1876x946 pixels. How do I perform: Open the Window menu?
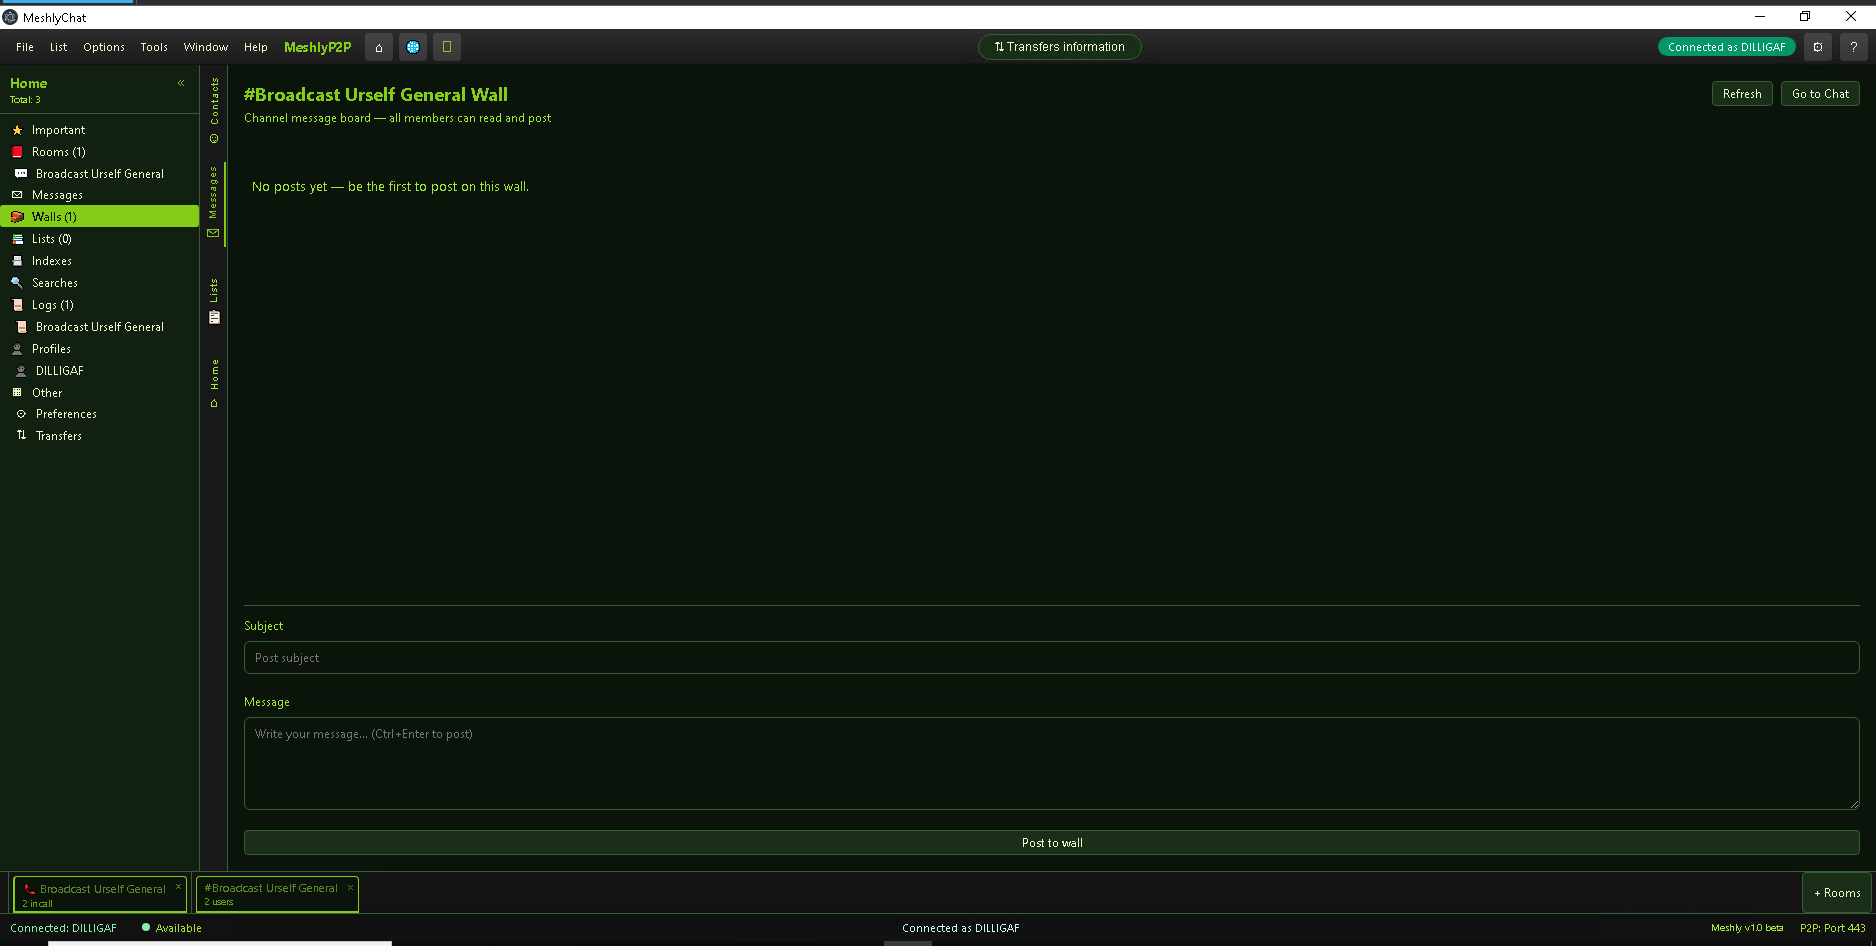point(206,47)
